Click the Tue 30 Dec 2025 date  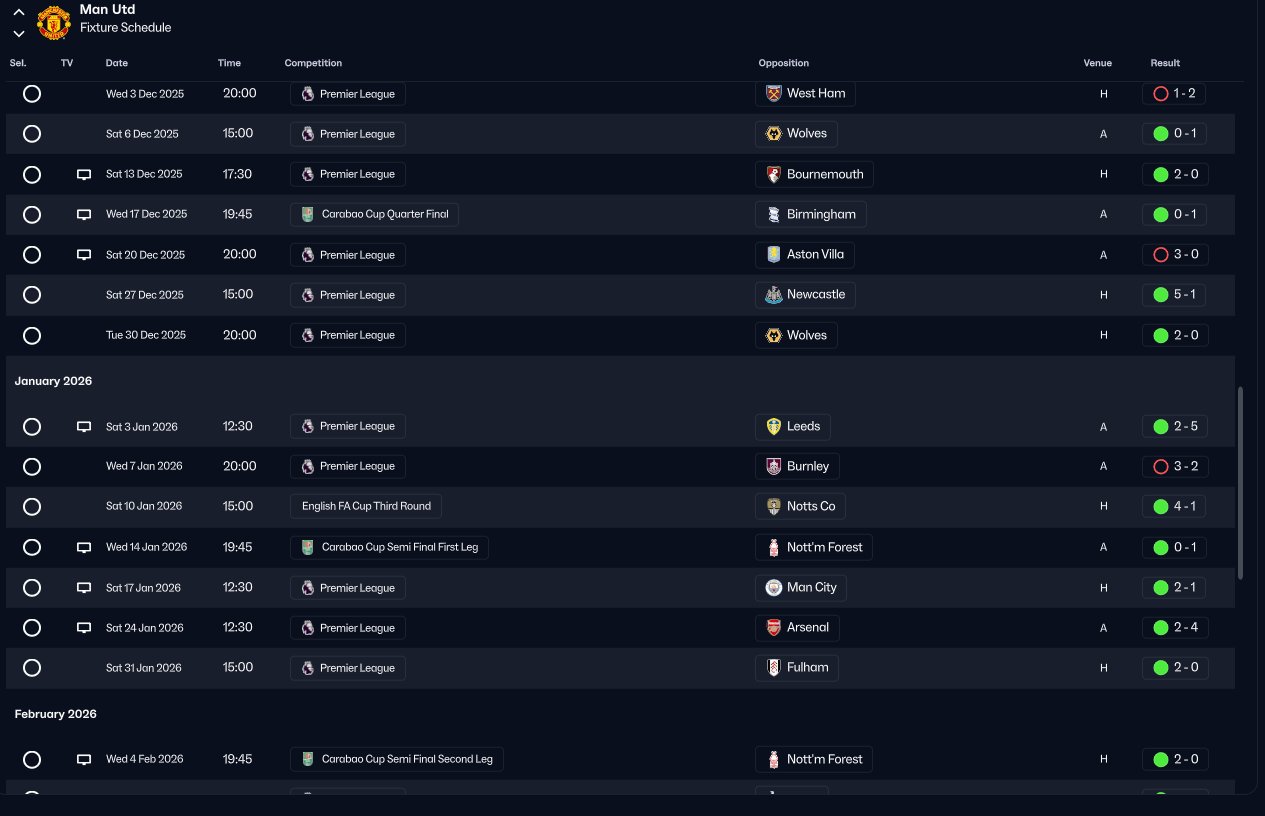click(145, 335)
